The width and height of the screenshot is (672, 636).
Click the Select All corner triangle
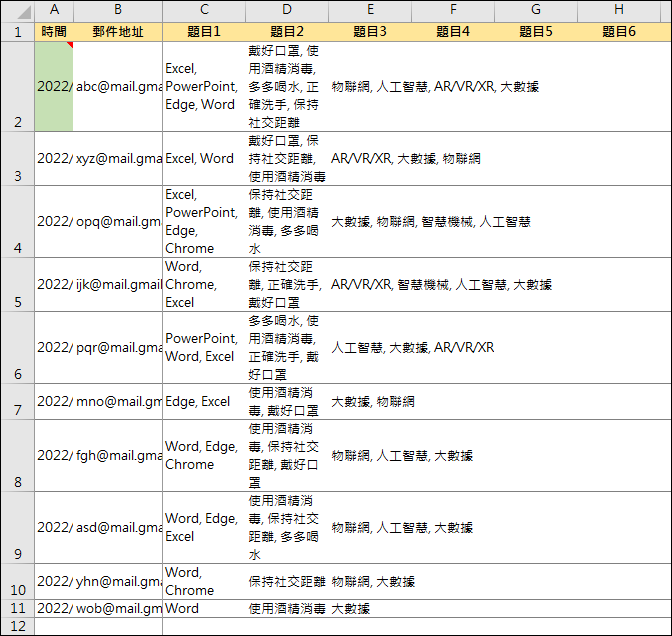click(18, 11)
